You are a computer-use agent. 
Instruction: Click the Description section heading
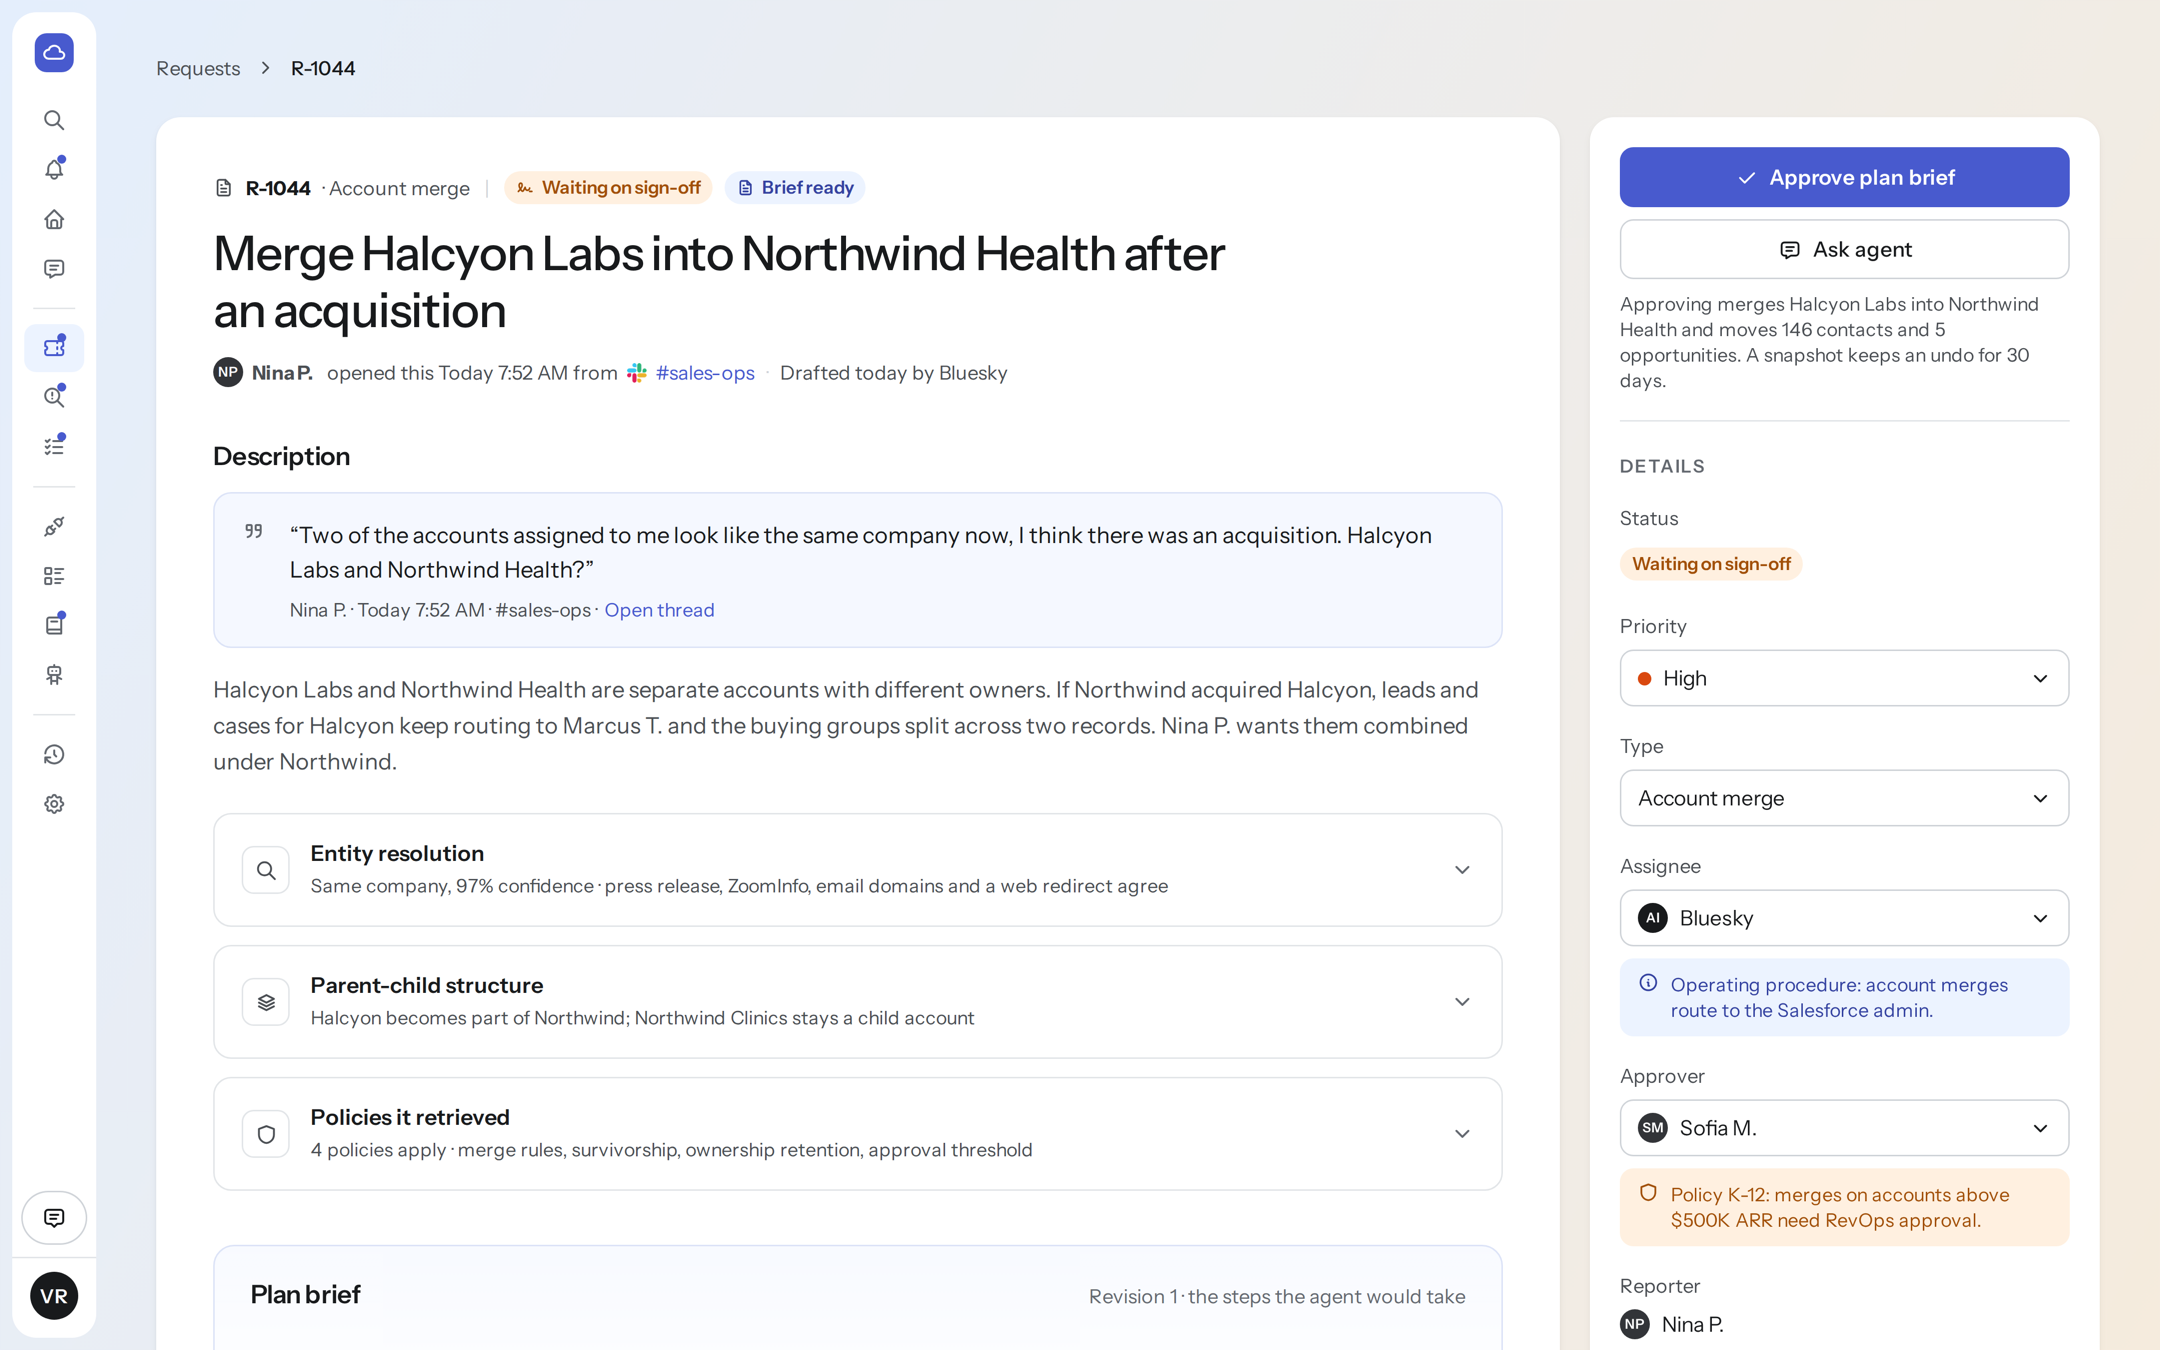pos(281,456)
